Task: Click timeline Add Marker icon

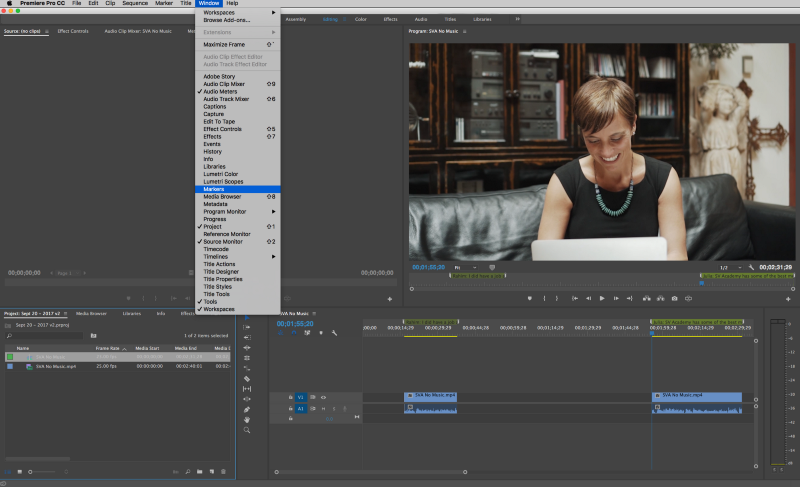Action: tap(321, 333)
